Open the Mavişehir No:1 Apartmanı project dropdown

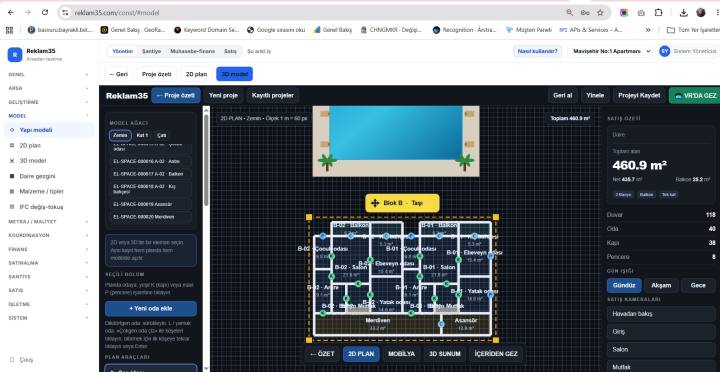point(611,51)
